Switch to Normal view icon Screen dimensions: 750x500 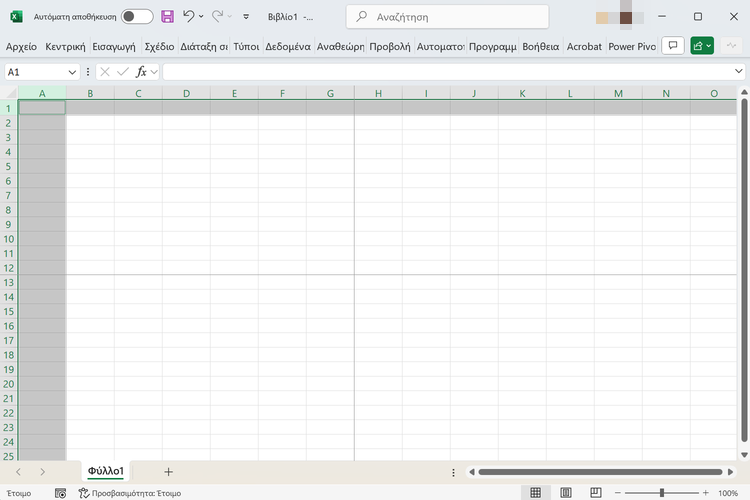(536, 492)
